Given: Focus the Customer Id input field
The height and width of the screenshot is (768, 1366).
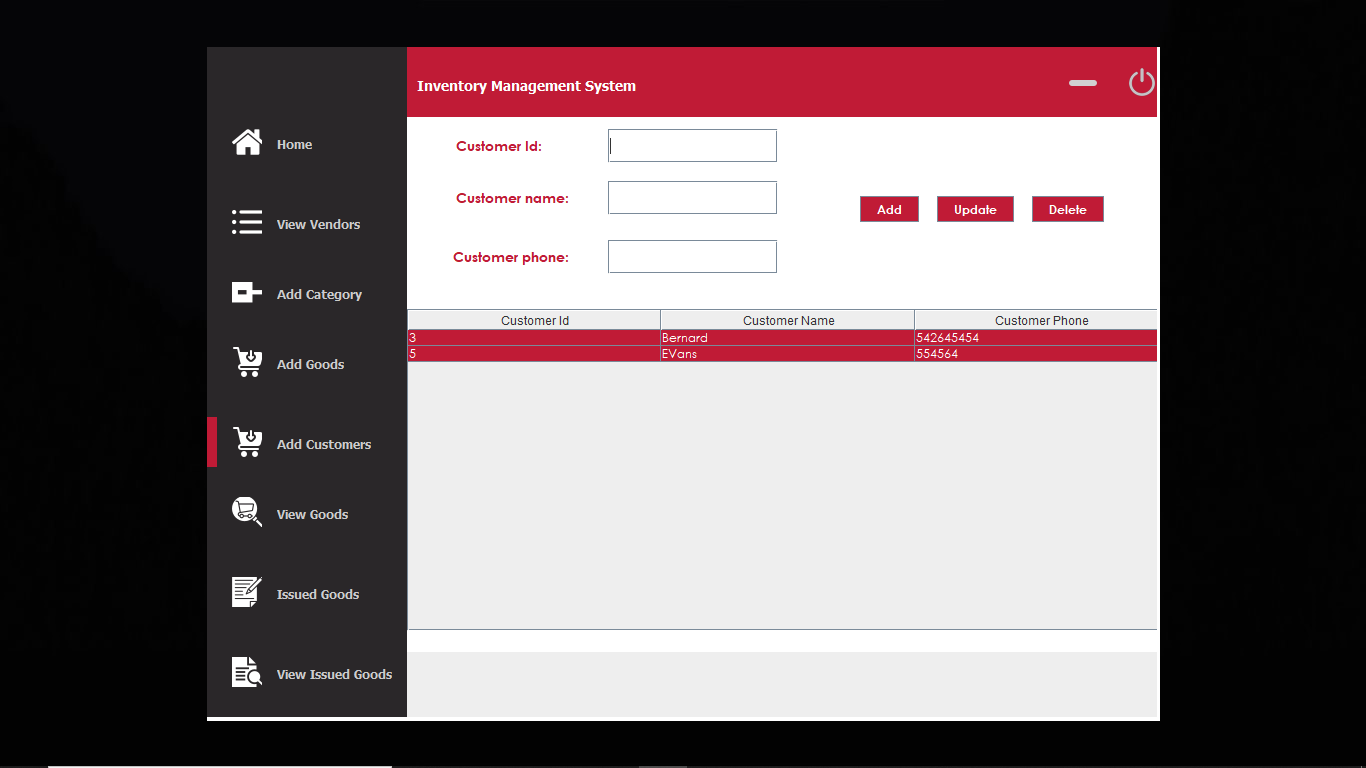Looking at the screenshot, I should click(x=692, y=145).
